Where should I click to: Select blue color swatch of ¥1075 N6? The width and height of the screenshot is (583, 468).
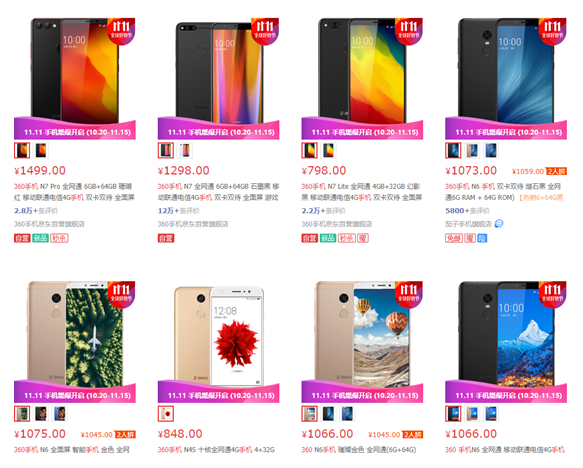pyautogui.click(x=60, y=414)
